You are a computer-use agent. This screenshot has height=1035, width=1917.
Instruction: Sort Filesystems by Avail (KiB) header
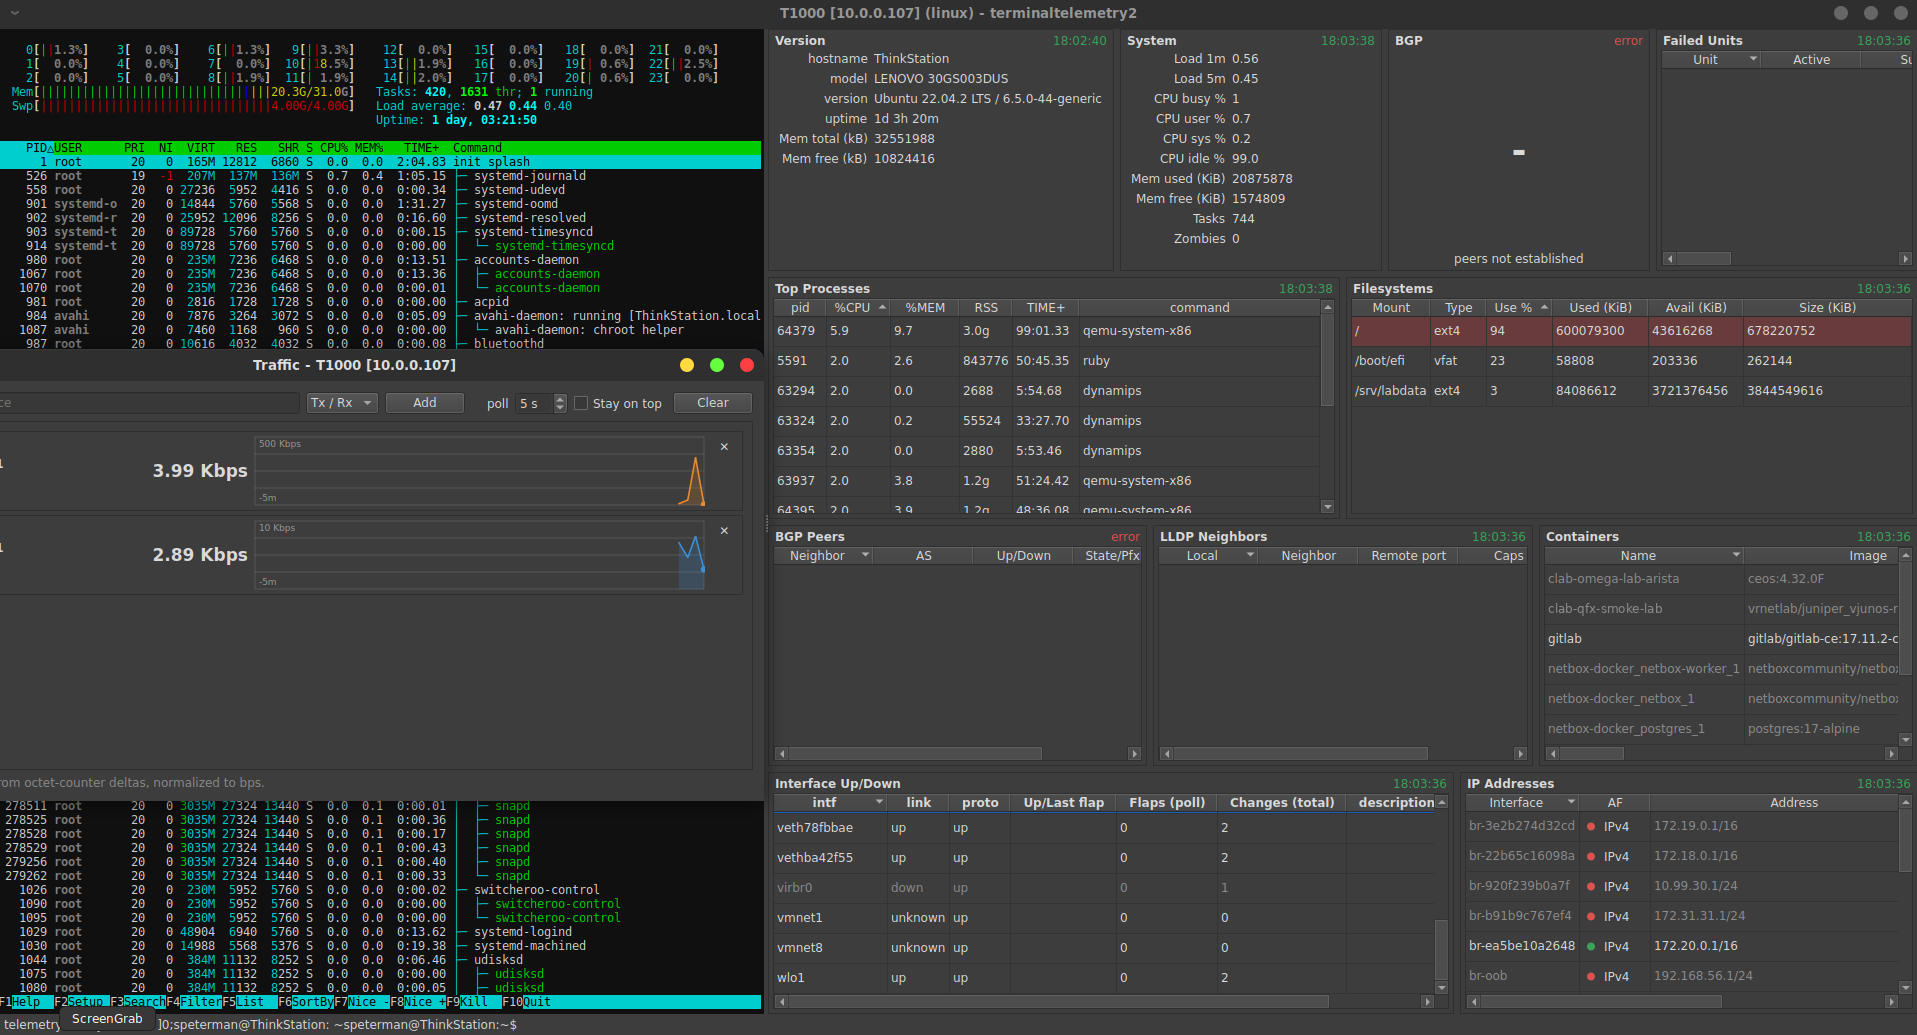[x=1694, y=308]
